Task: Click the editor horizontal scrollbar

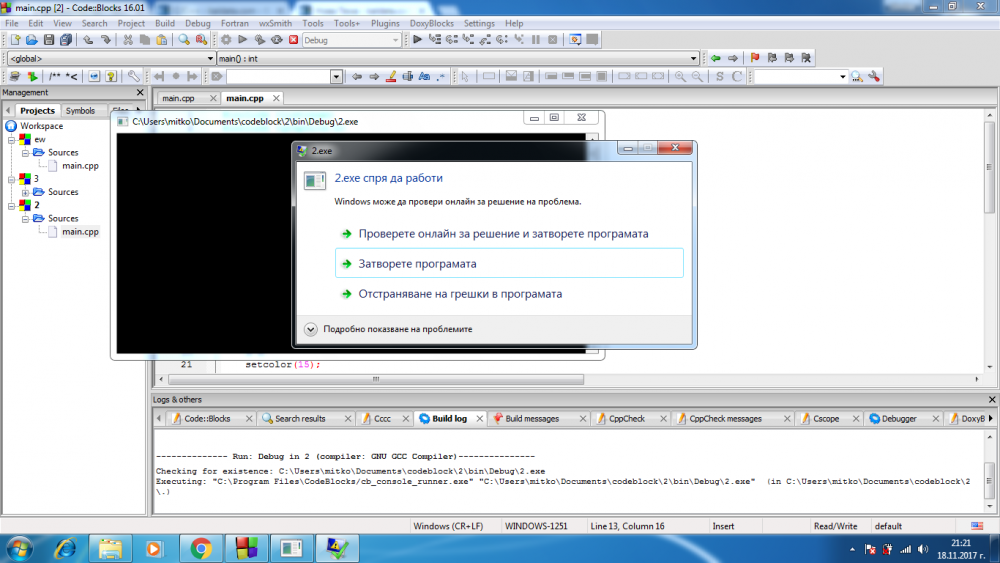Action: pyautogui.click(x=376, y=379)
